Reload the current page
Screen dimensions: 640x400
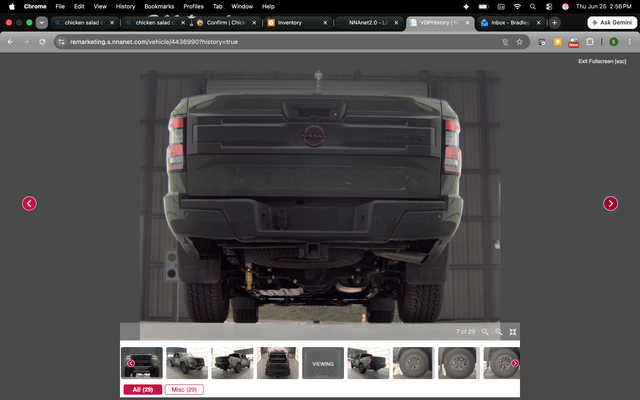click(x=42, y=42)
